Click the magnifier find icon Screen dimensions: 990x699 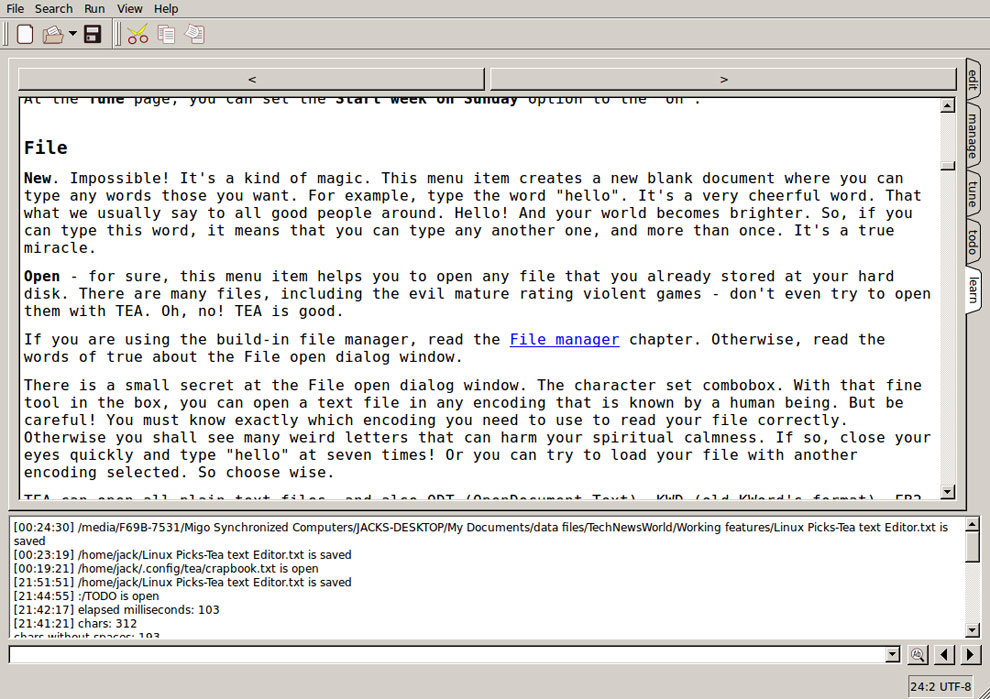coord(917,655)
